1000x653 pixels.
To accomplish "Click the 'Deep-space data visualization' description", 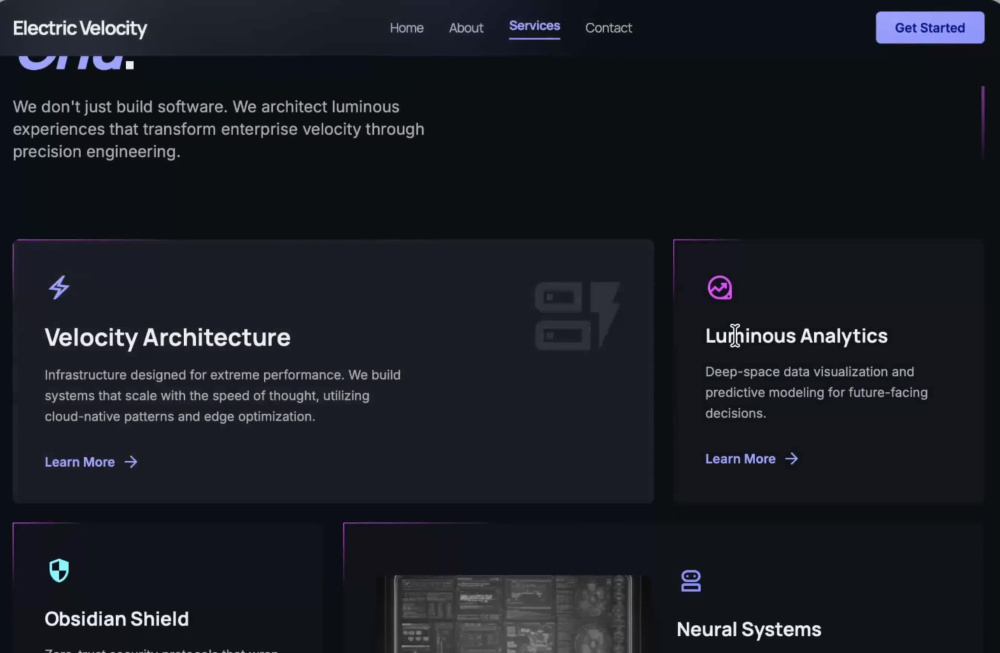I will coord(816,392).
